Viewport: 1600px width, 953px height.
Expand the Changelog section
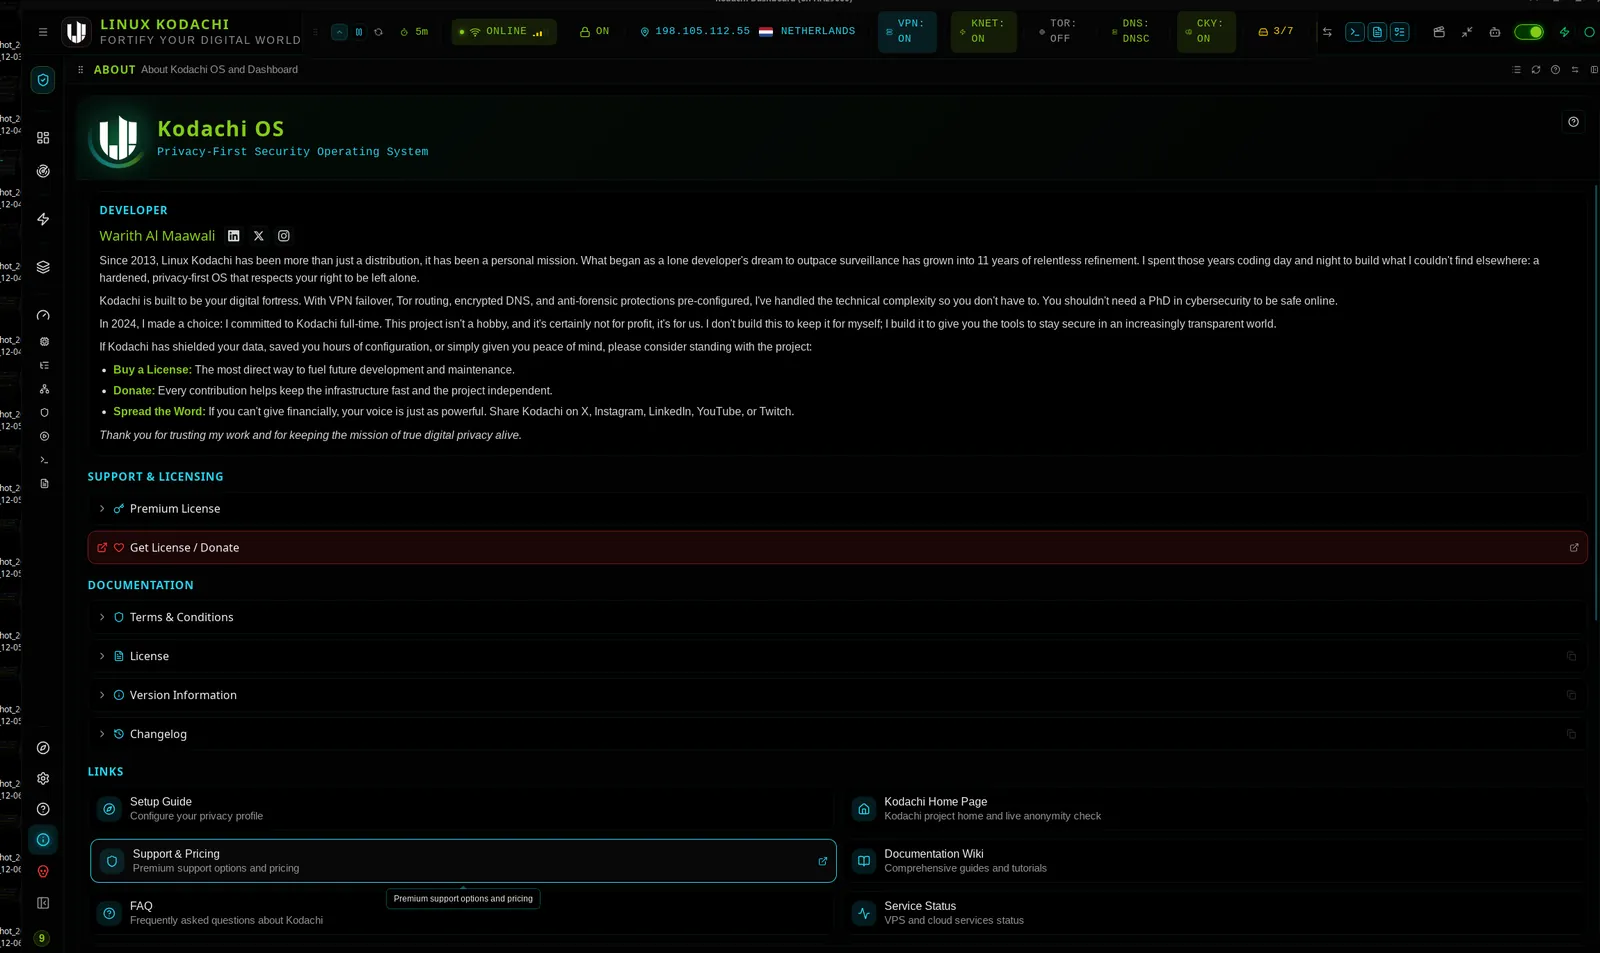click(837, 735)
